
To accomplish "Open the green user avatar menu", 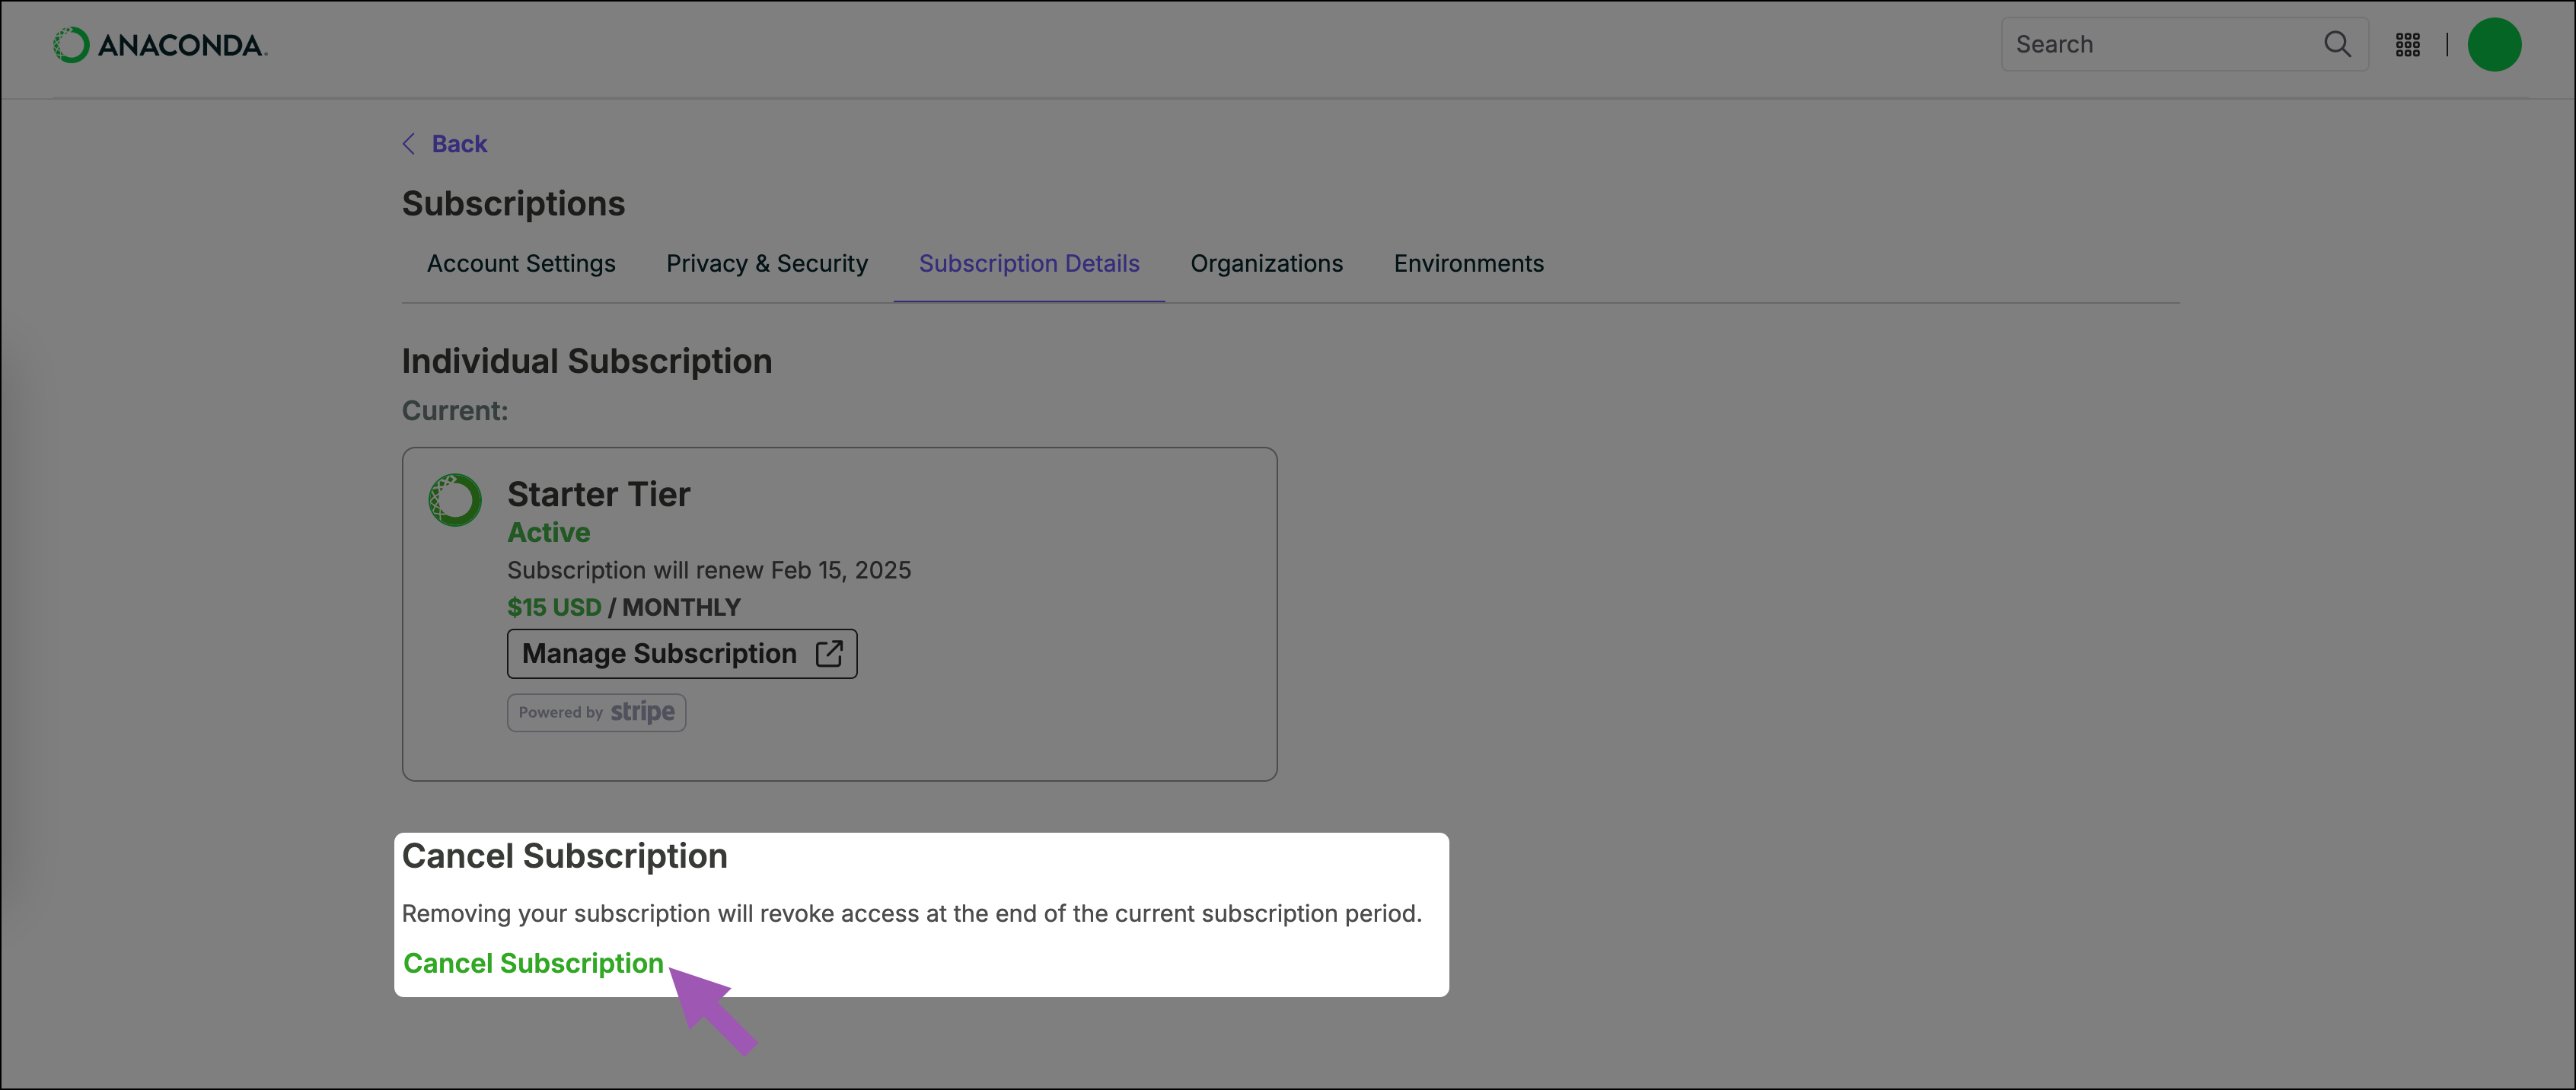I will coord(2494,45).
